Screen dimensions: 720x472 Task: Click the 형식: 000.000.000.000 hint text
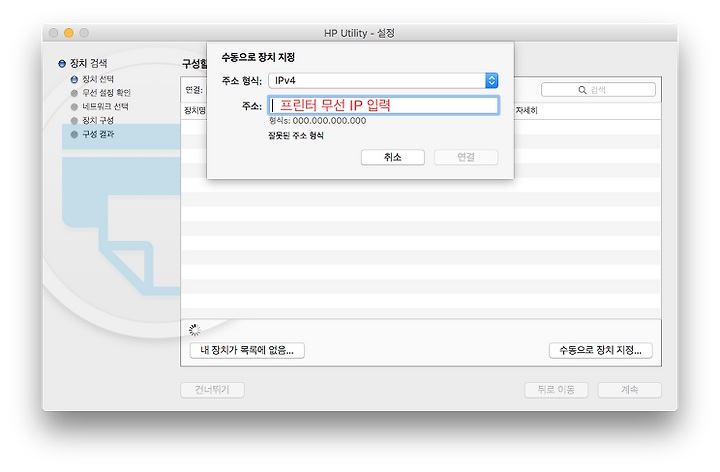pos(317,121)
